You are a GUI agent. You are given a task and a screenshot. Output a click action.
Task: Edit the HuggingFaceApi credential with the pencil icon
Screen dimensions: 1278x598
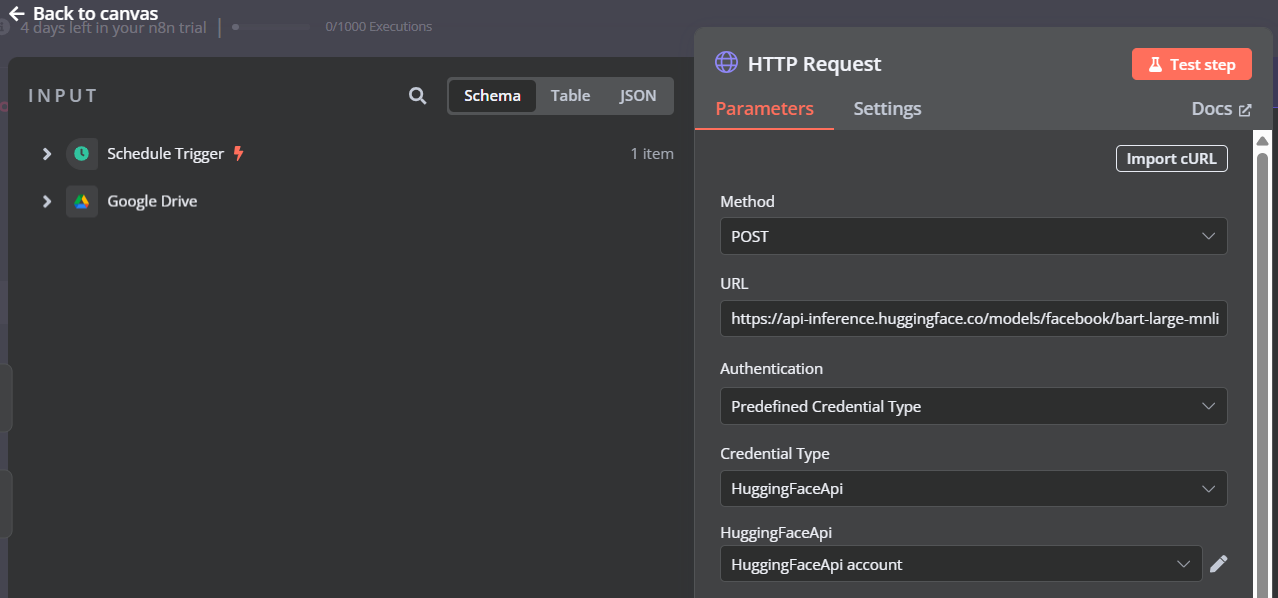click(x=1219, y=563)
